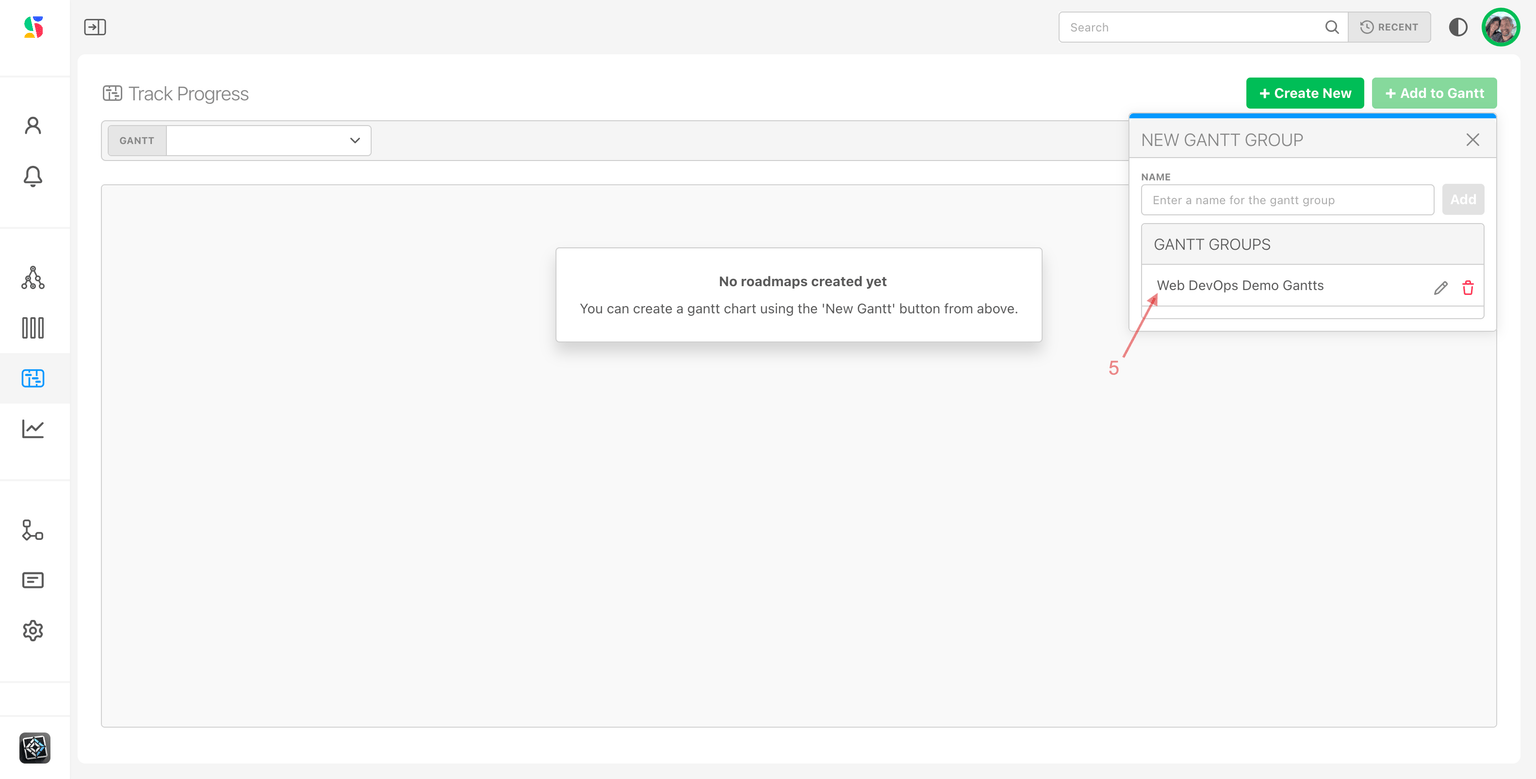Open notifications bell in the sidebar
This screenshot has width=1536, height=779.
pyautogui.click(x=33, y=176)
